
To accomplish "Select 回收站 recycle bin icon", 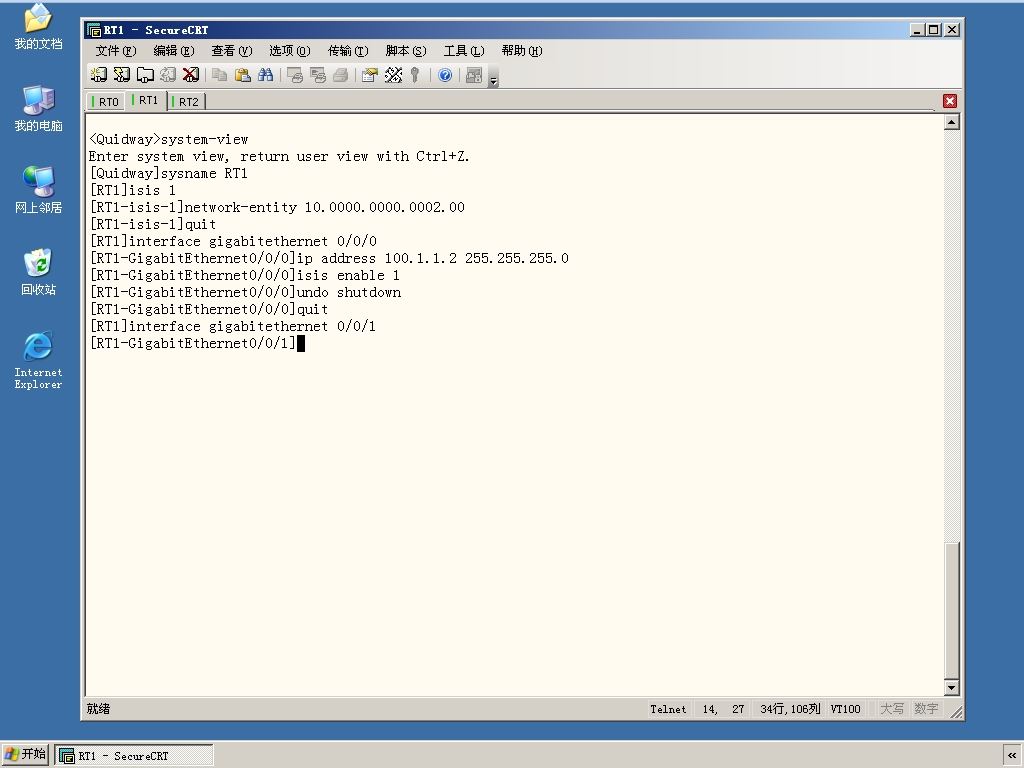I will click(x=38, y=272).
